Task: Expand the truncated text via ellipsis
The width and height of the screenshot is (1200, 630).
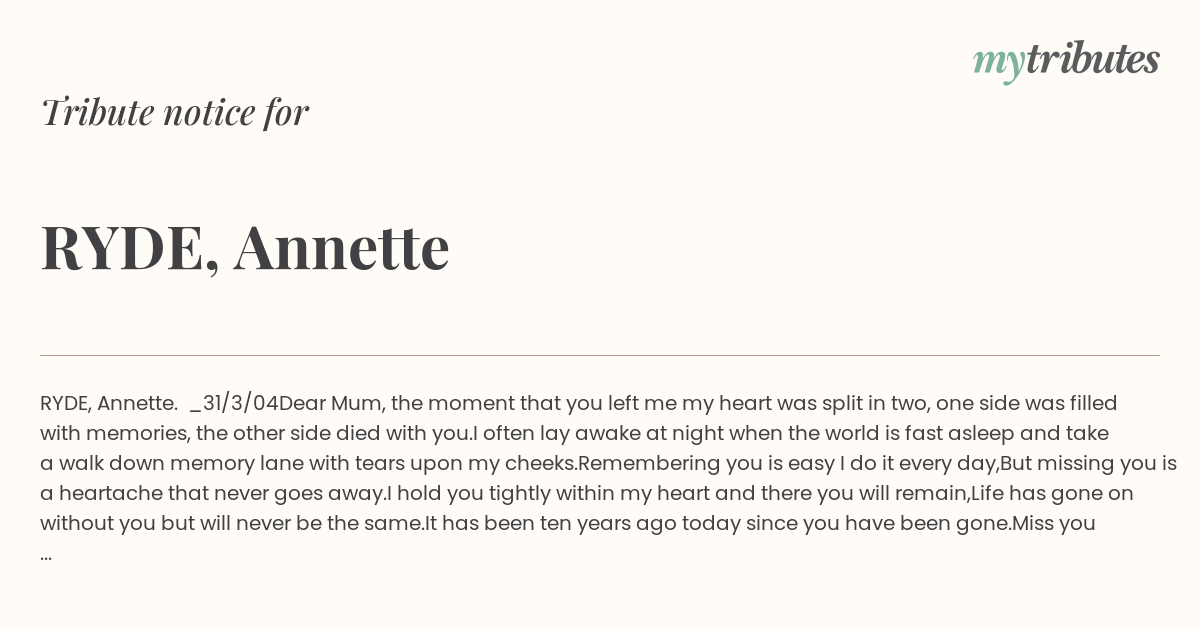Action: (x=46, y=554)
